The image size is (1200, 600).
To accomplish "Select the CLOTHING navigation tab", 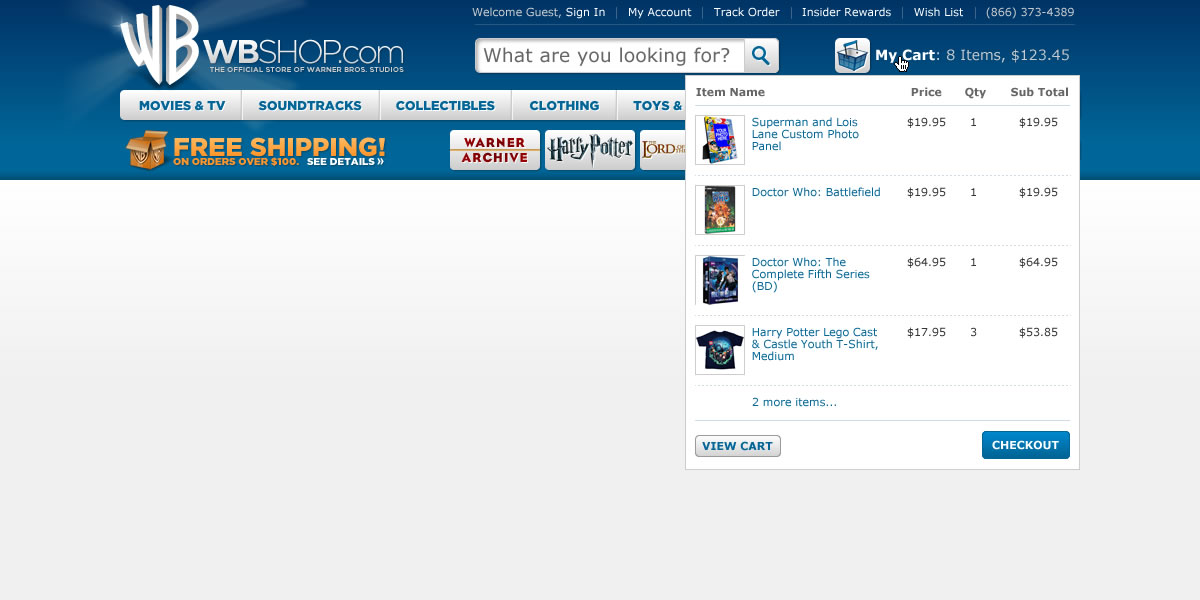I will tap(564, 105).
